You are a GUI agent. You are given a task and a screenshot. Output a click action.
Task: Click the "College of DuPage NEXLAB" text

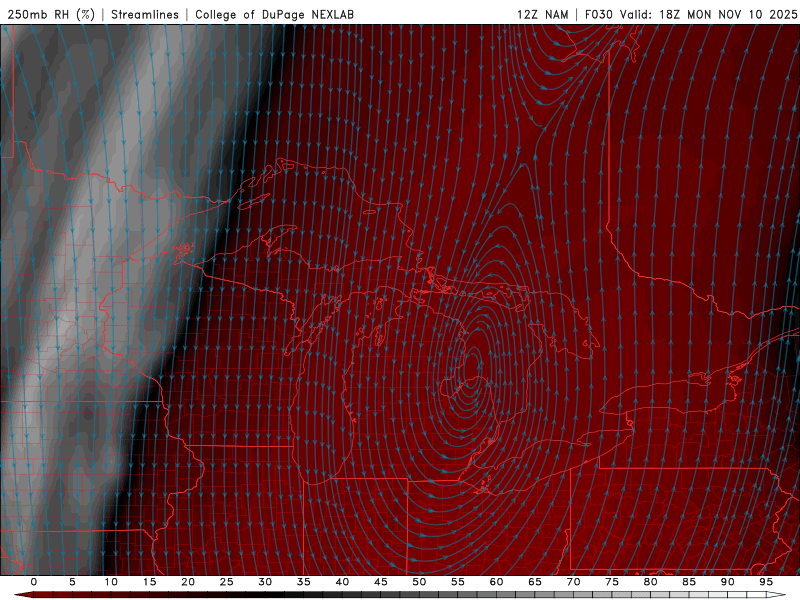274,14
